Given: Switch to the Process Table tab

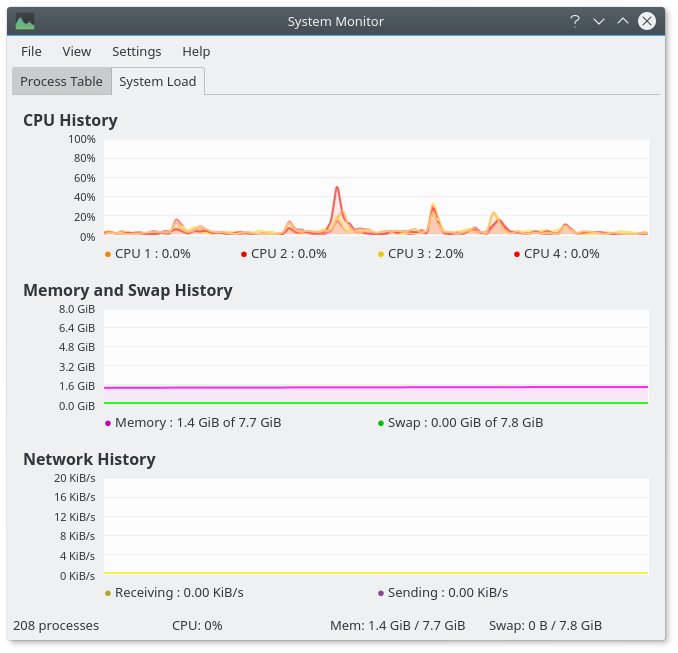Looking at the screenshot, I should [x=61, y=82].
